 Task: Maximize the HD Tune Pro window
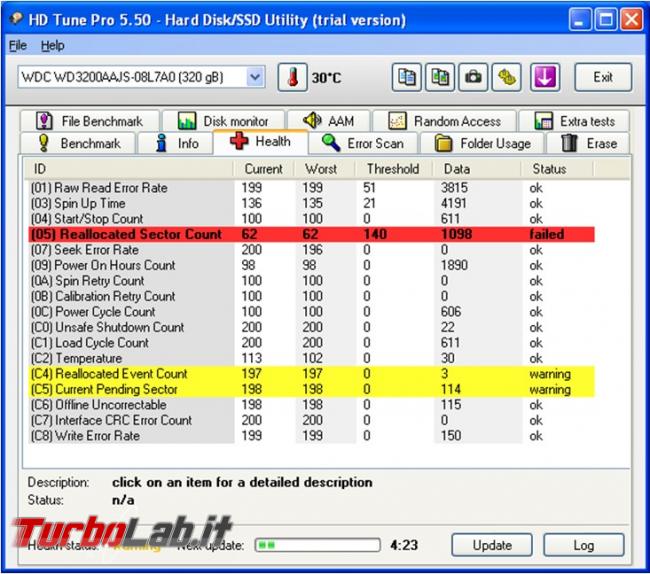tap(606, 19)
